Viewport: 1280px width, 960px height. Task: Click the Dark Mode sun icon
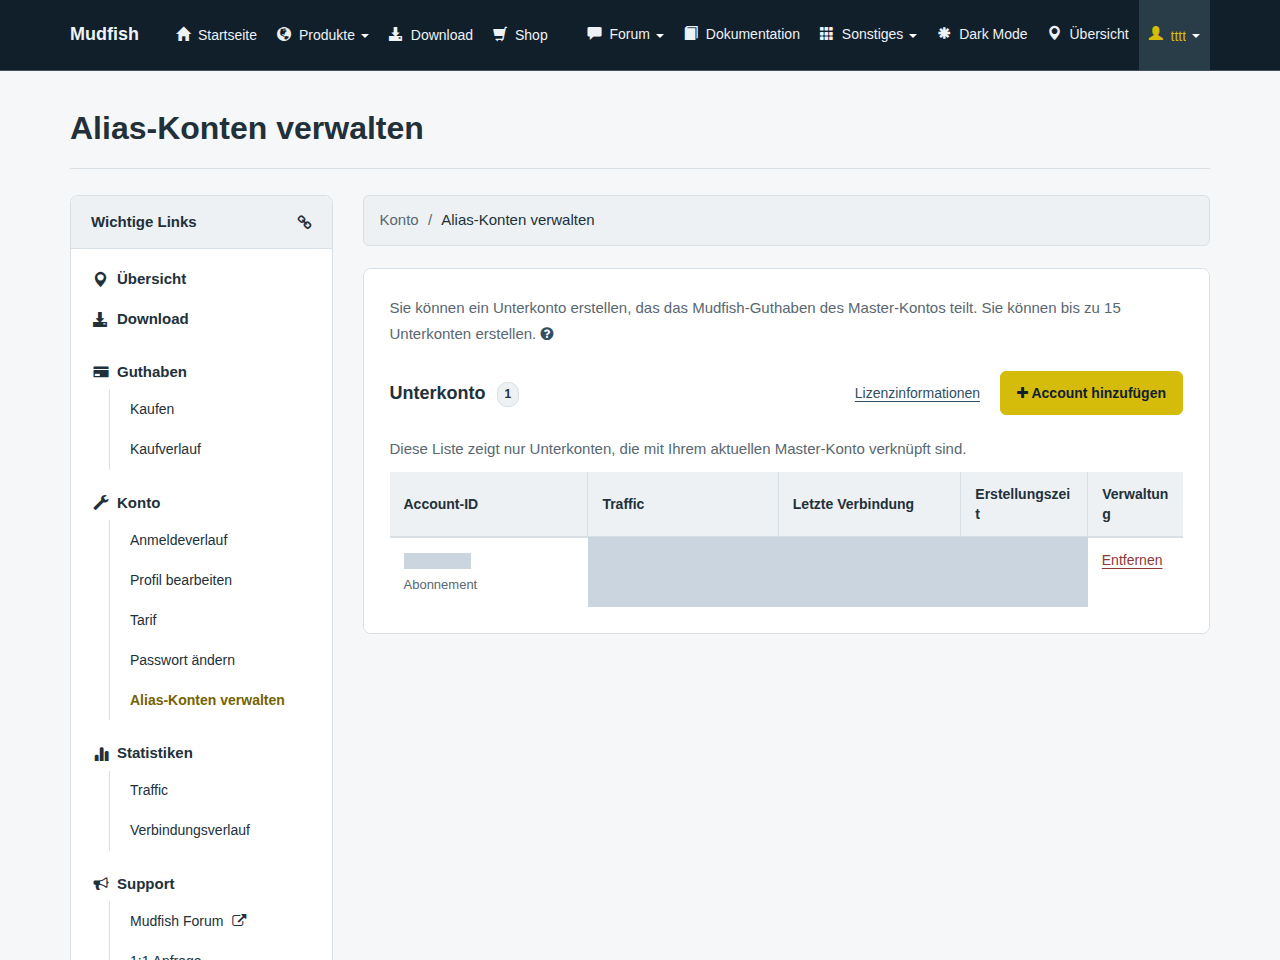(944, 33)
